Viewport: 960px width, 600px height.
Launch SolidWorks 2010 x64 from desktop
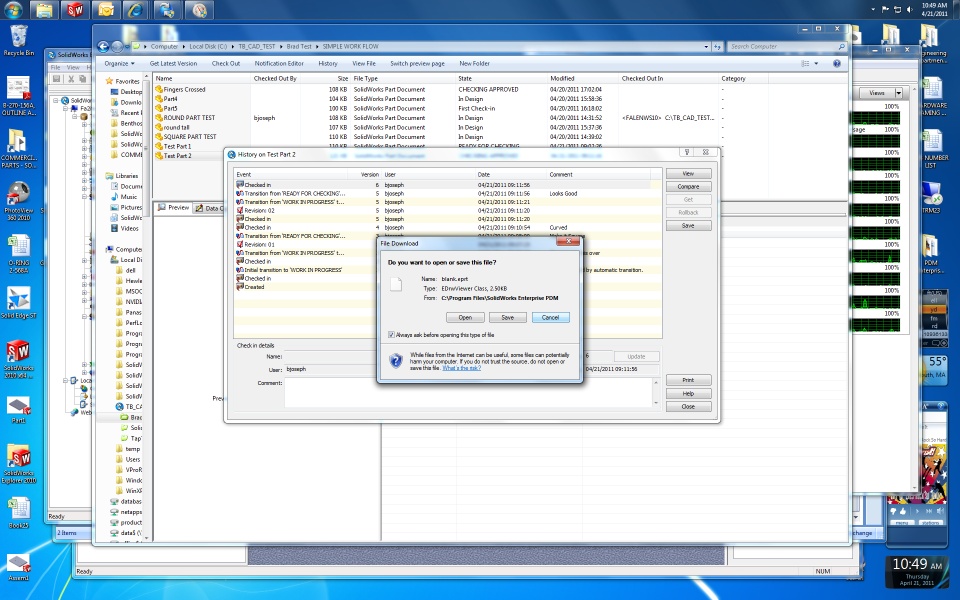pos(18,359)
